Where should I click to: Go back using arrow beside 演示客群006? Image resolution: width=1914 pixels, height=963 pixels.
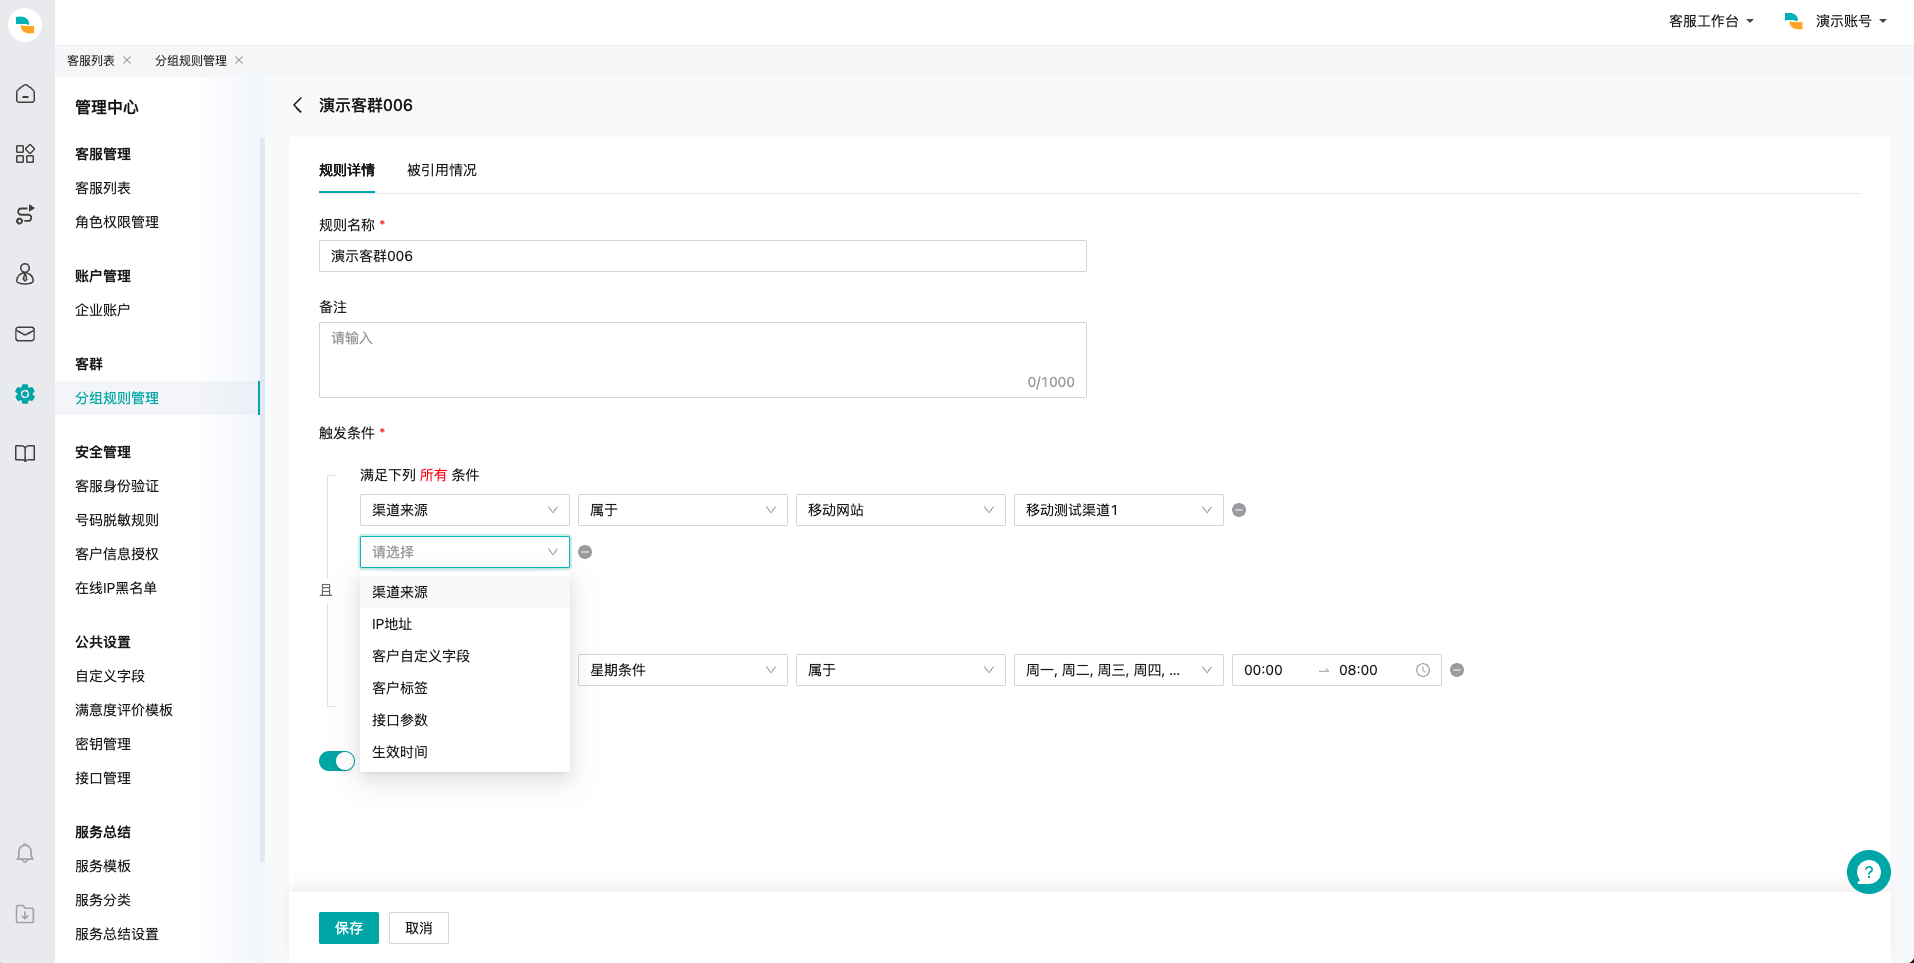tap(297, 105)
